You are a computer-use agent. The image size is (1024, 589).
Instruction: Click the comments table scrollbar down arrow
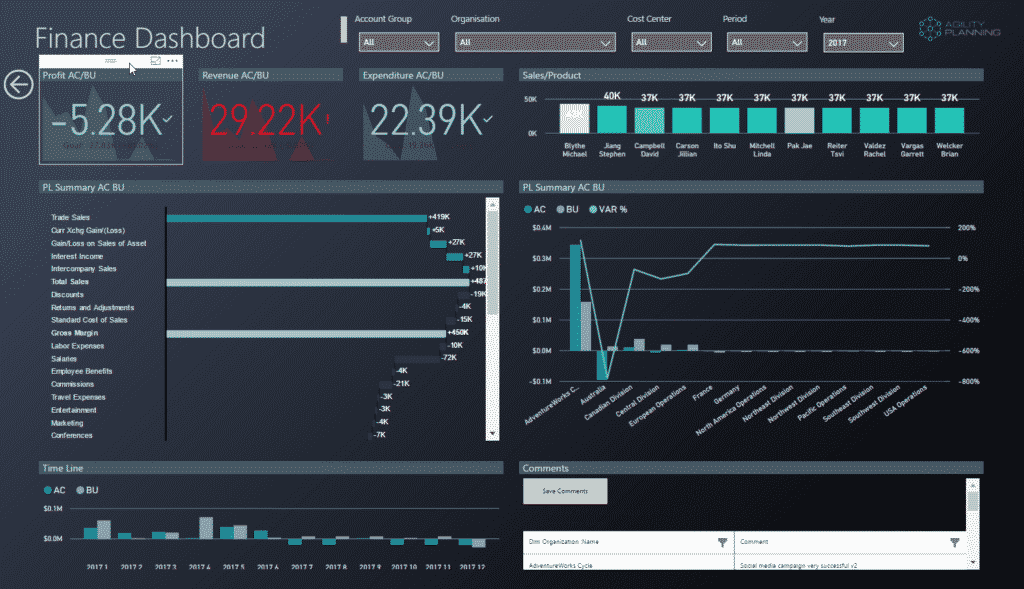[973, 562]
